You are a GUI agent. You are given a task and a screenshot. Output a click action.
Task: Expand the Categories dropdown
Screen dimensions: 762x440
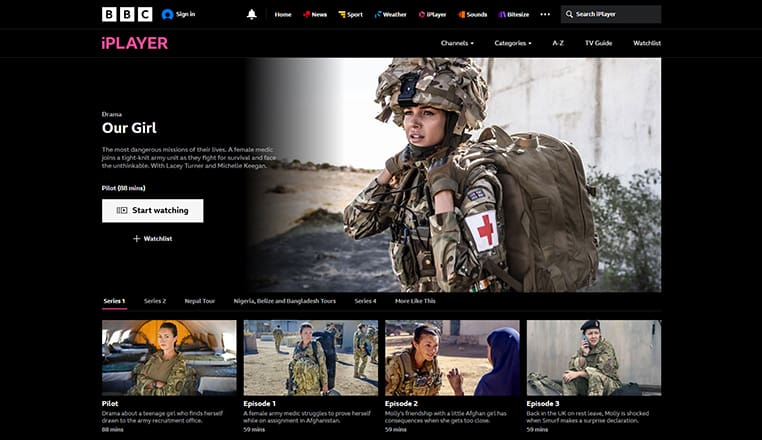(513, 43)
